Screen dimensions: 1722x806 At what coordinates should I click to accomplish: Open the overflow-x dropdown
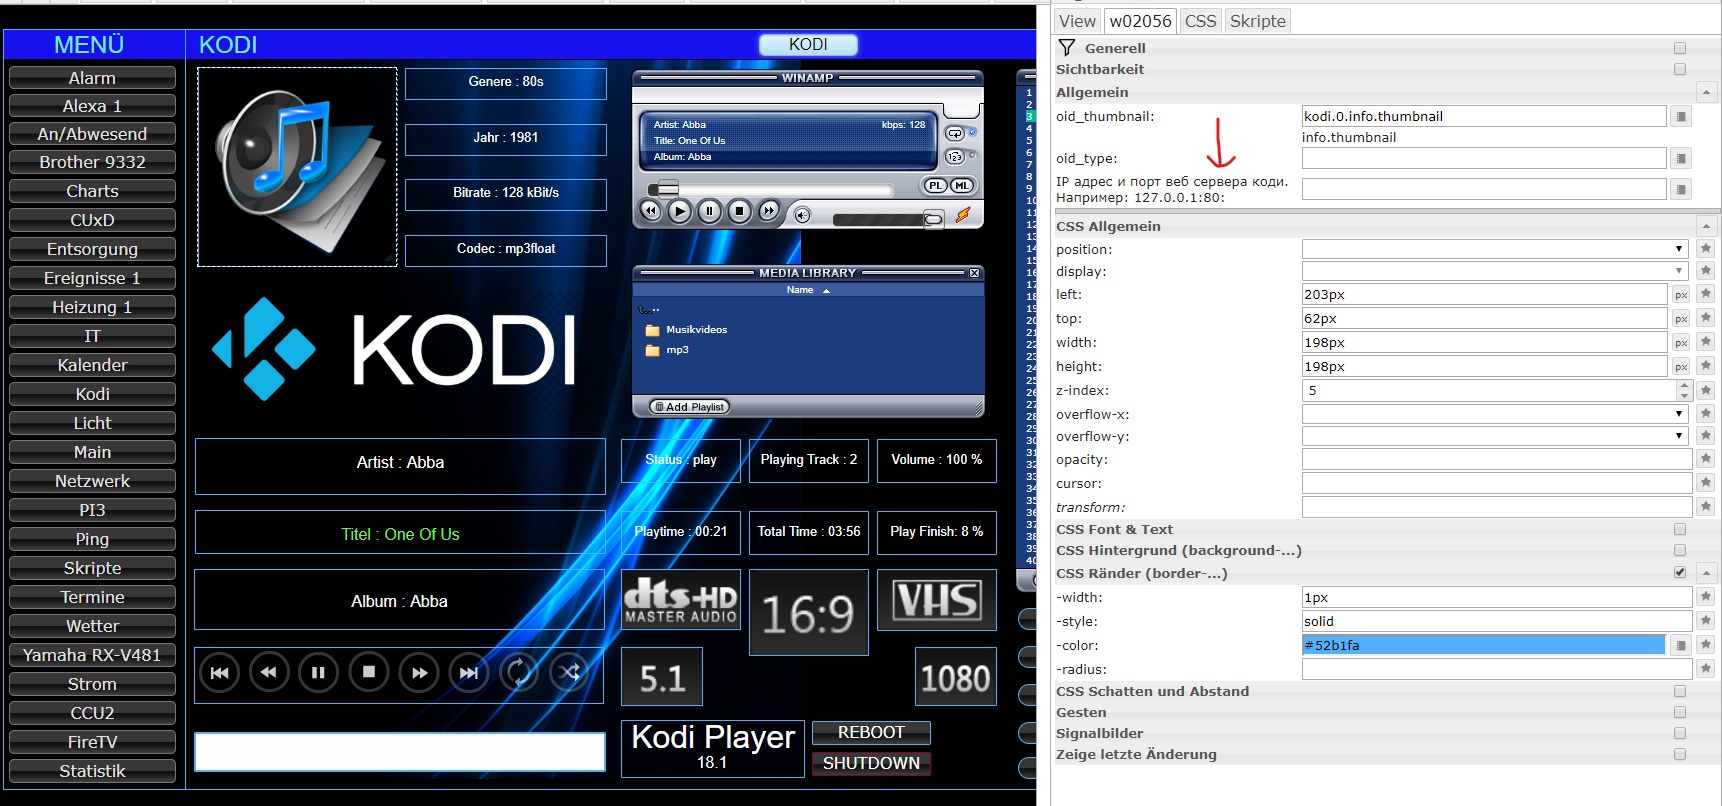point(1495,414)
